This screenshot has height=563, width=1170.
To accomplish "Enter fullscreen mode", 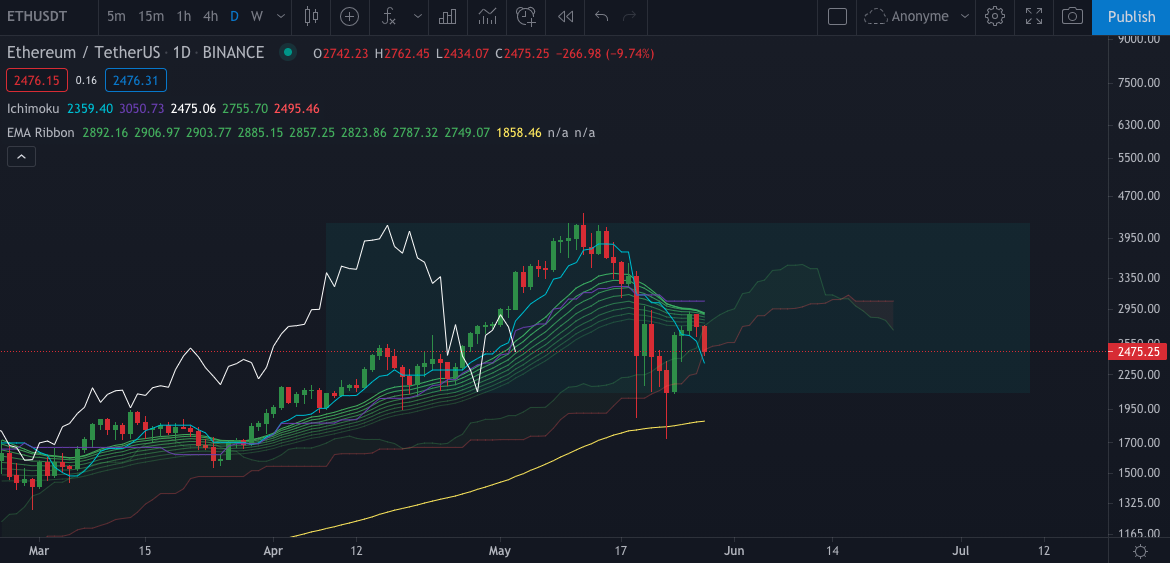I will (1033, 16).
